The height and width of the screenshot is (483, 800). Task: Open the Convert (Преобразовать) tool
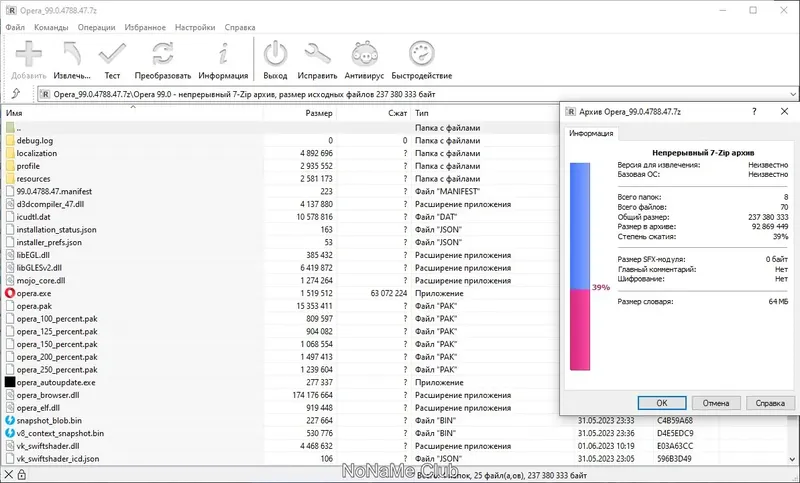163,54
